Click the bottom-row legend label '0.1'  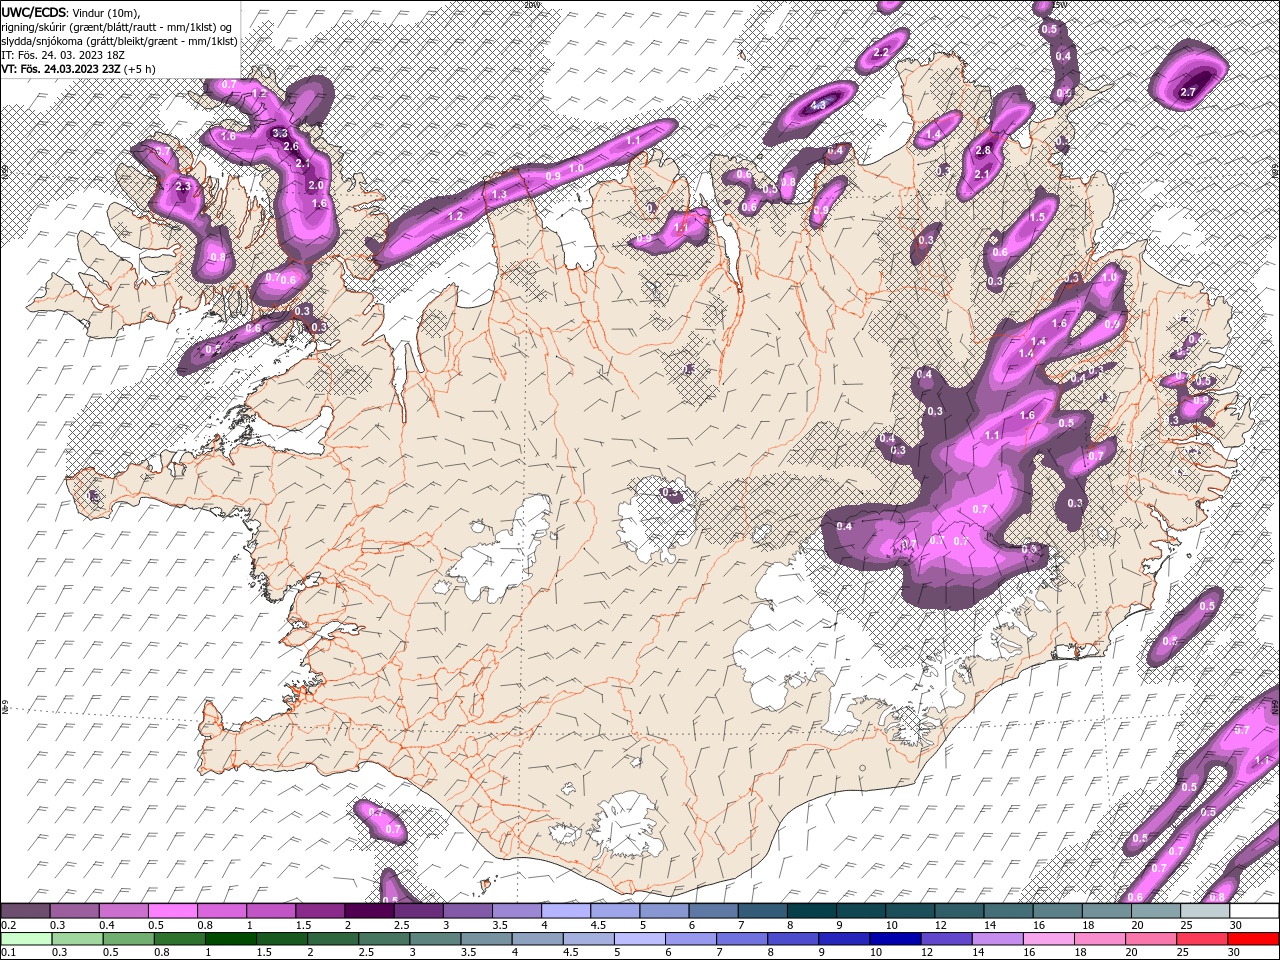(x=9, y=952)
